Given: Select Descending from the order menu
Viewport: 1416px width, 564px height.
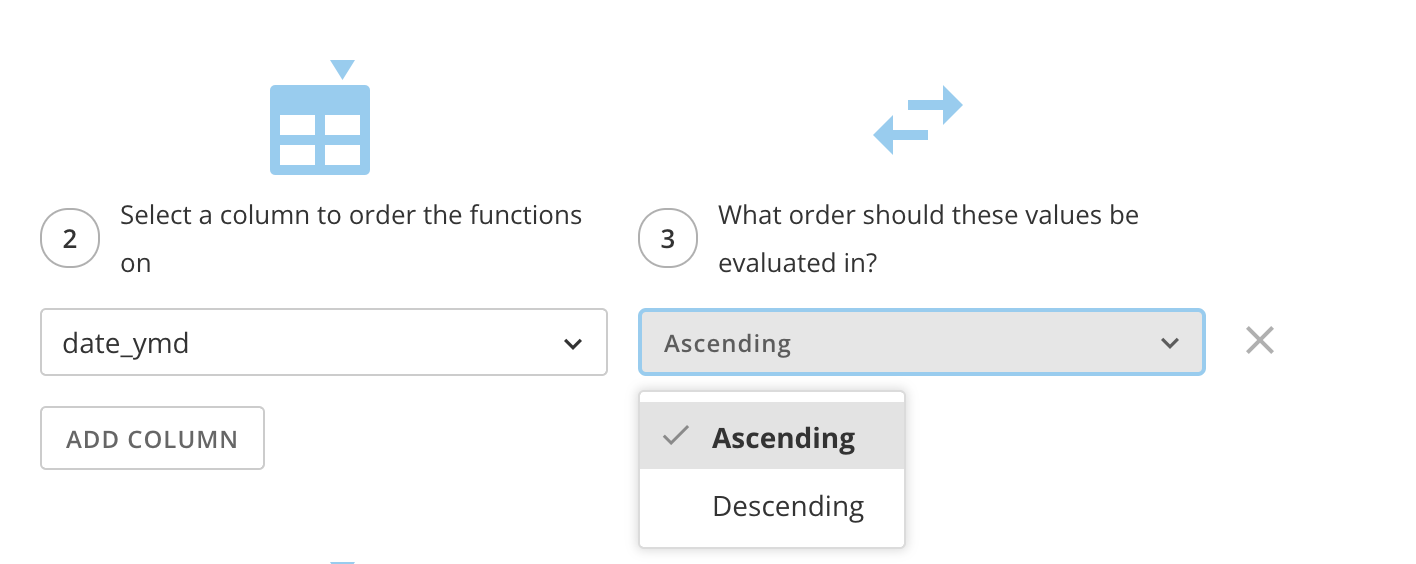Looking at the screenshot, I should click(788, 506).
